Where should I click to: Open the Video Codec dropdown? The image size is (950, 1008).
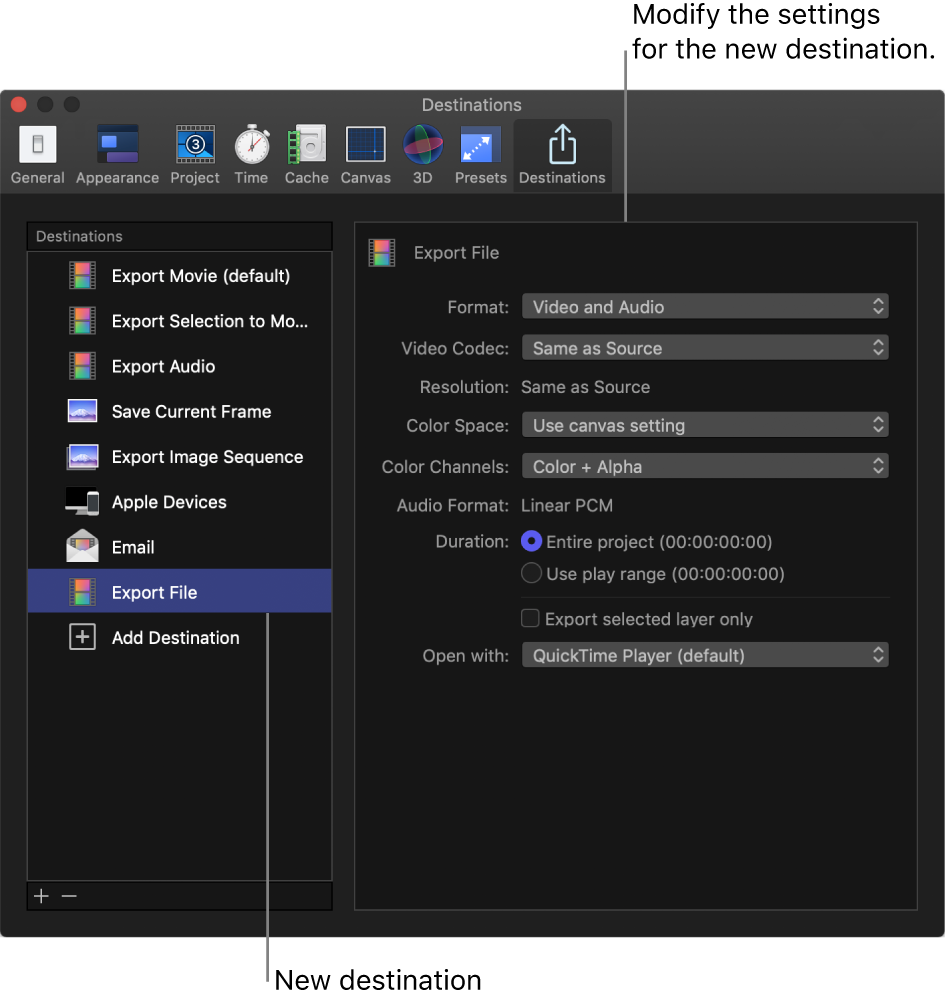(705, 347)
